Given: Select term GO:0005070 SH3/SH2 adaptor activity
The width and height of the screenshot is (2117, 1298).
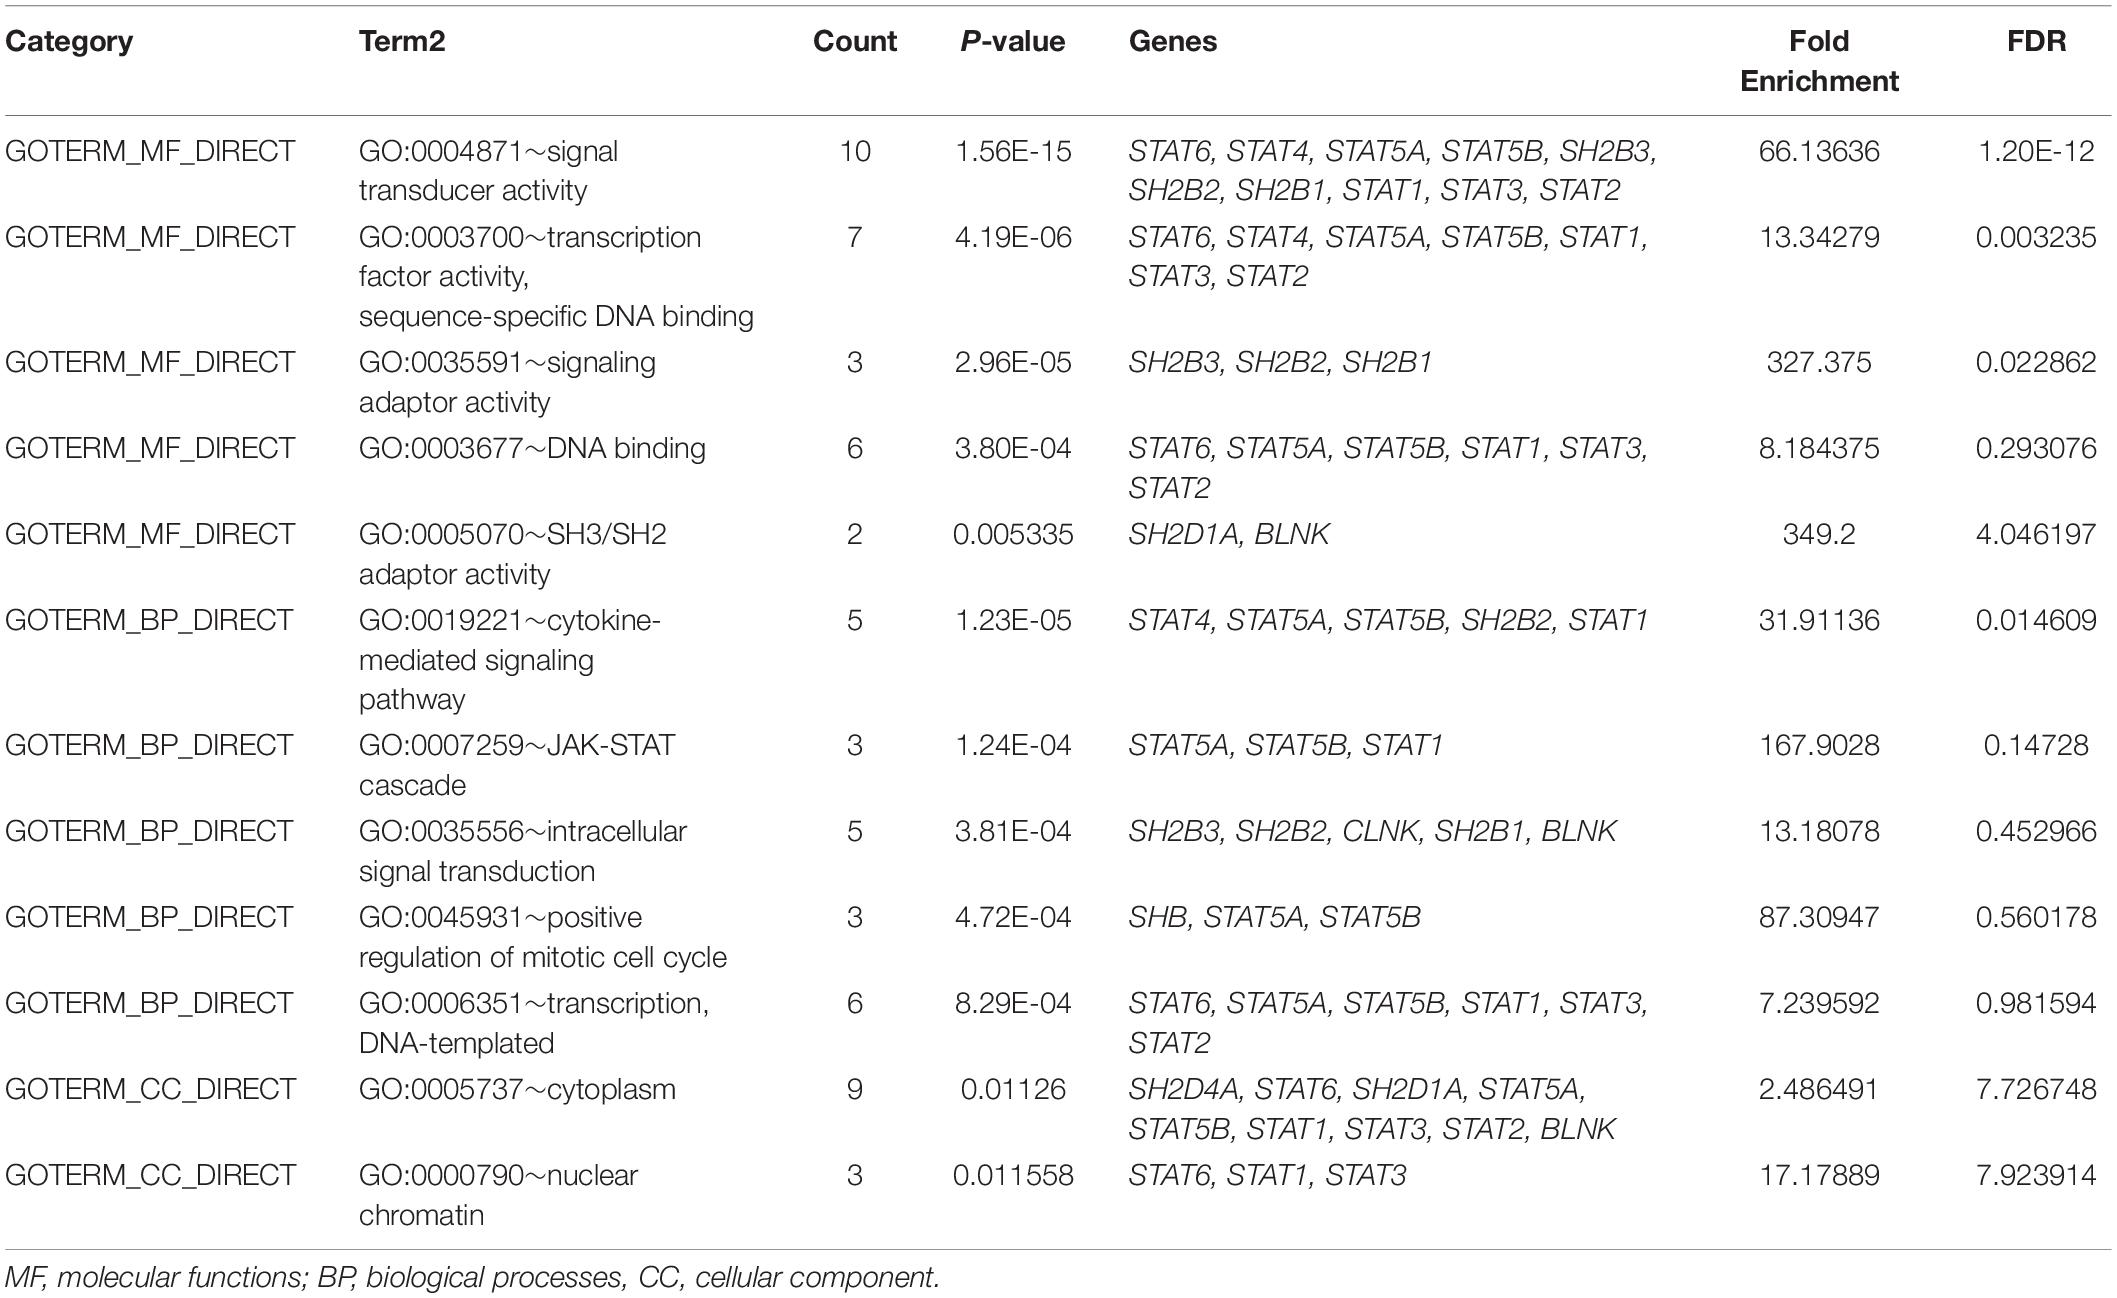Looking at the screenshot, I should (513, 554).
